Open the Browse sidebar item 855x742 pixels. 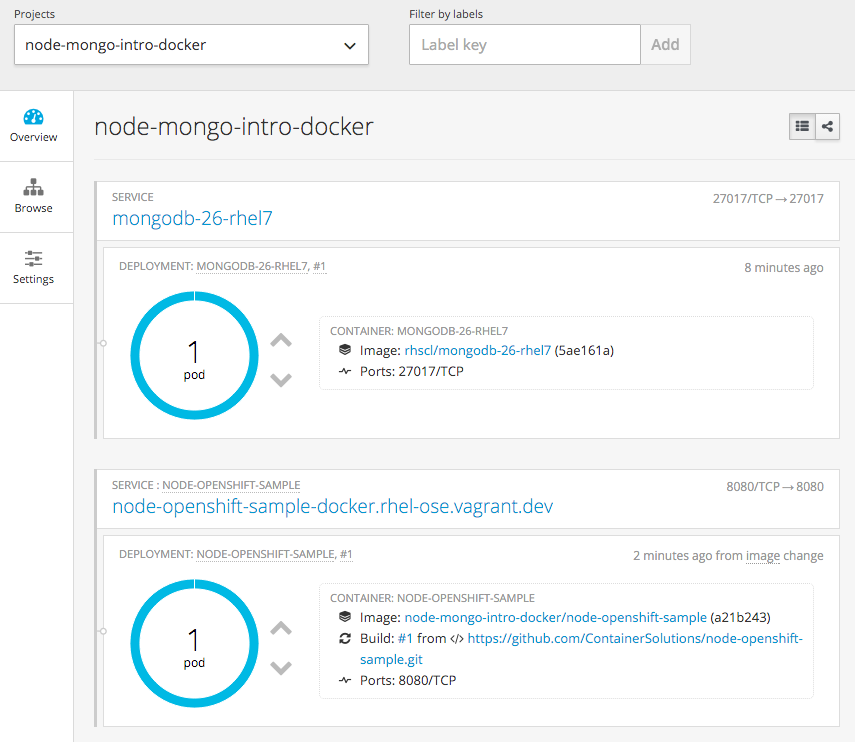click(x=34, y=188)
